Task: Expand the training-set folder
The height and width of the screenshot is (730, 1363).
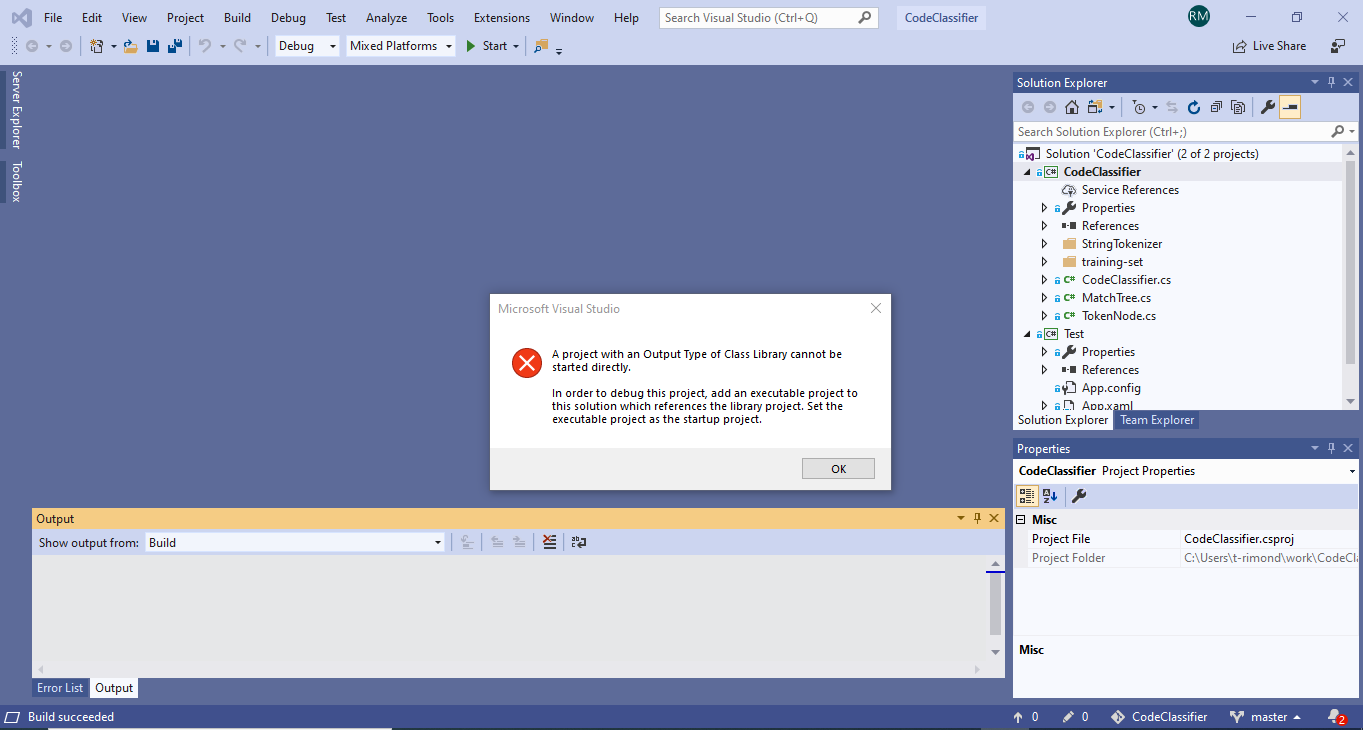Action: 1044,262
